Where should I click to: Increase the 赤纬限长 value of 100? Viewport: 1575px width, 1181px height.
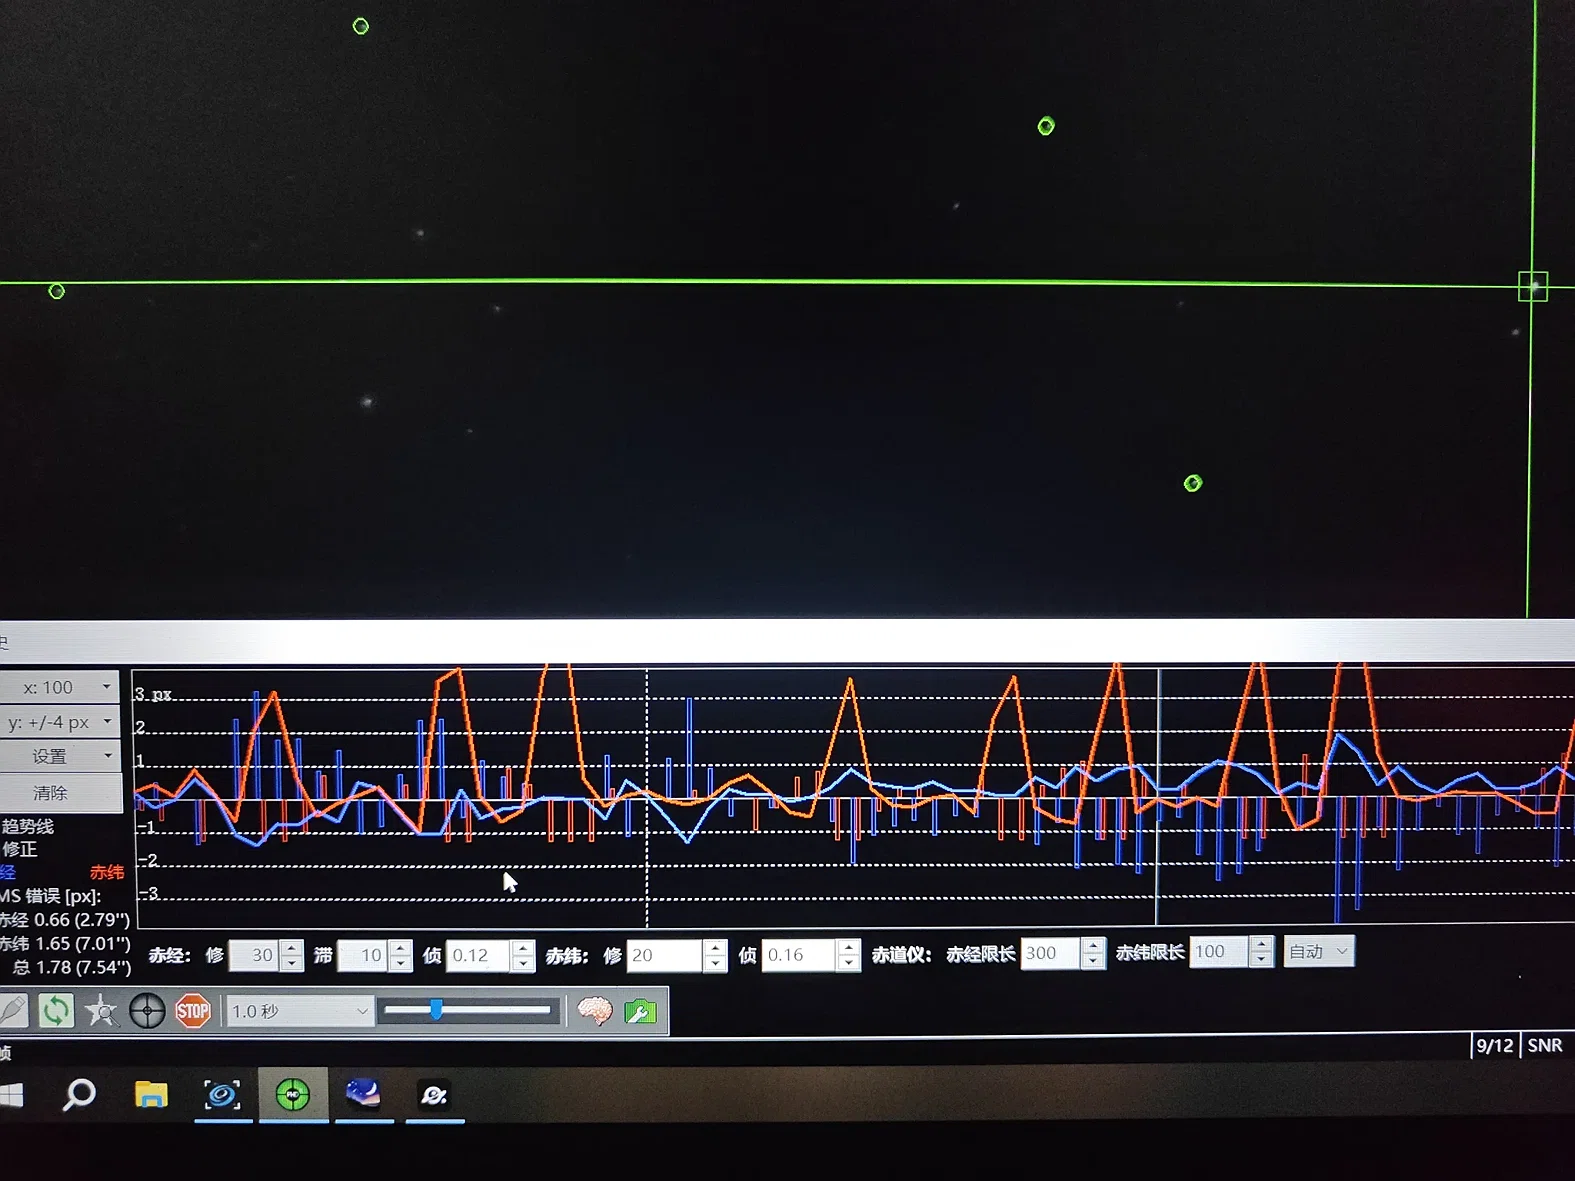[x=1263, y=944]
